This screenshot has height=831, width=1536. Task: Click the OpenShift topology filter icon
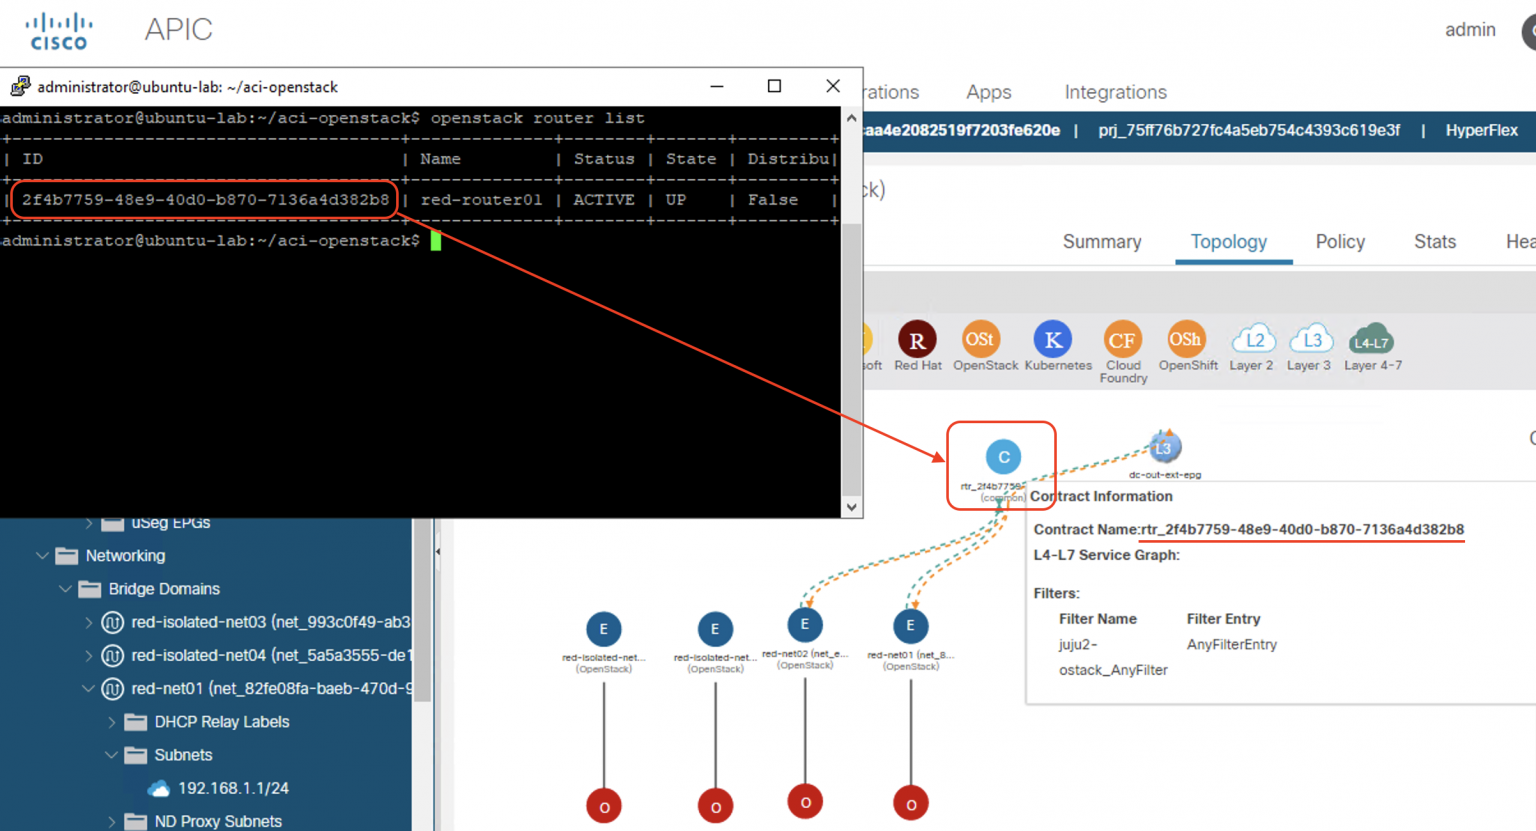1186,340
